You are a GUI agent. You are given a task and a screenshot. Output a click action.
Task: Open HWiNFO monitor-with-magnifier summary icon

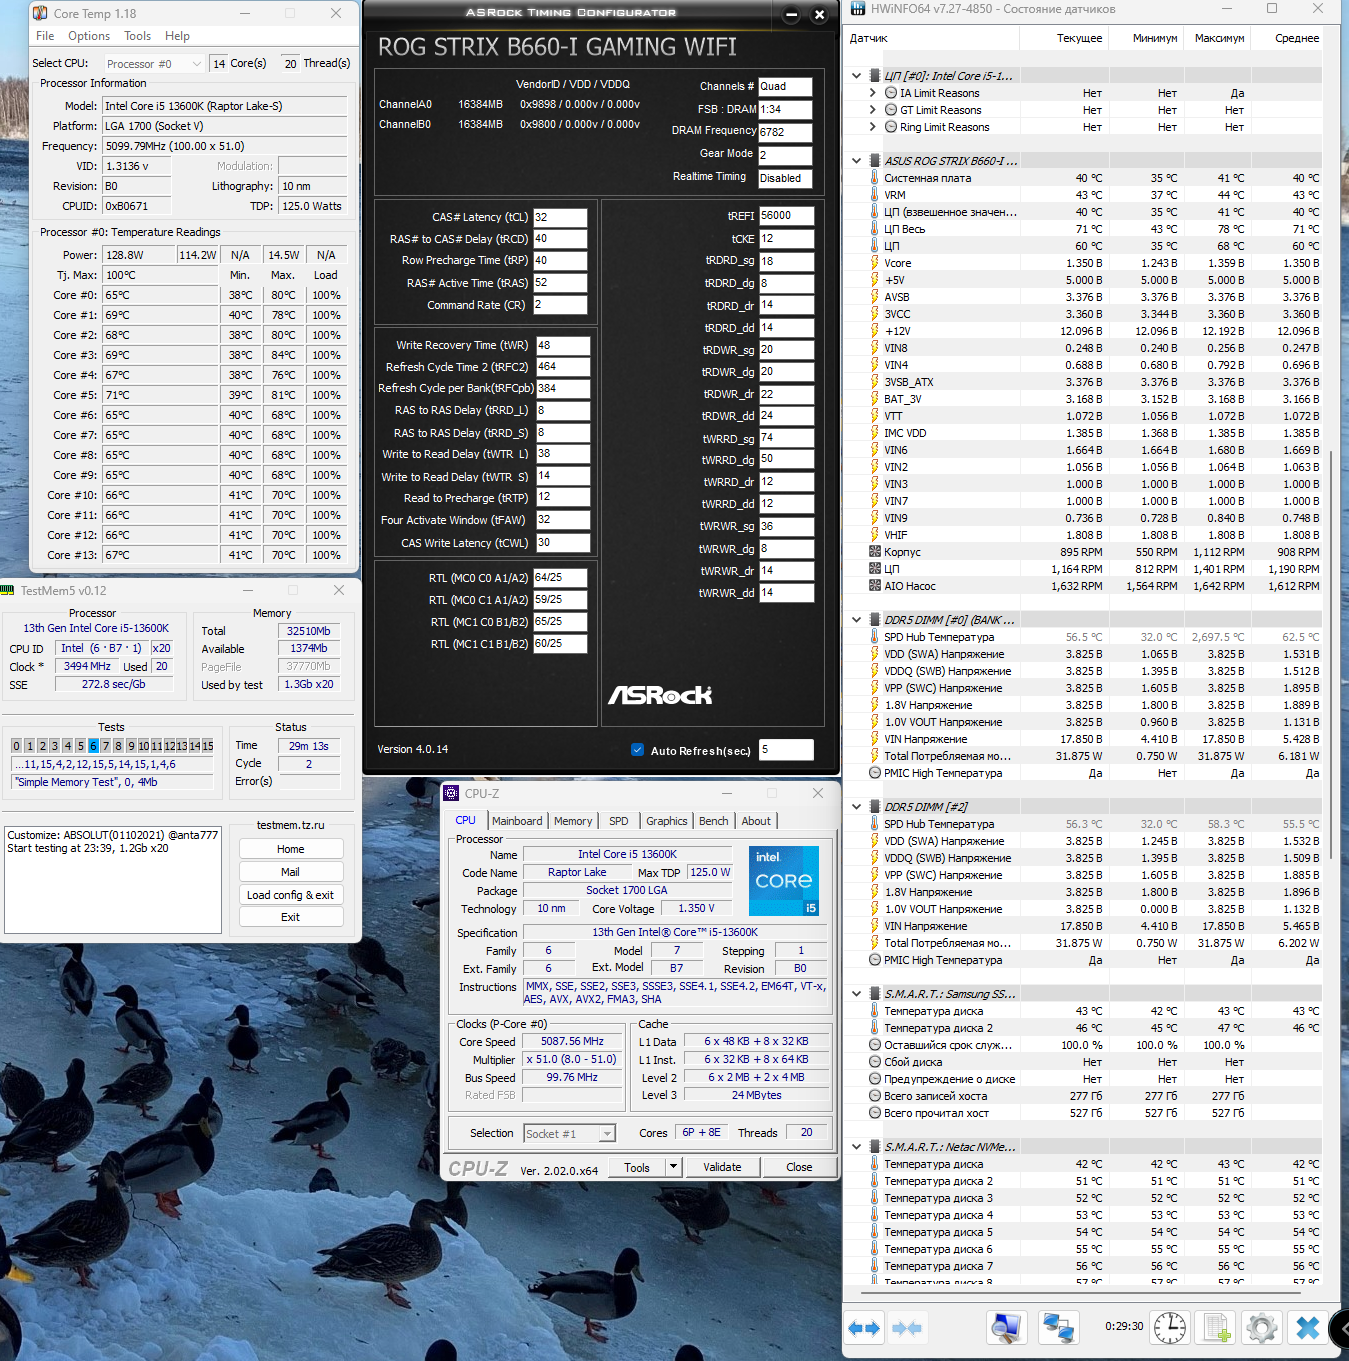(x=1006, y=1328)
